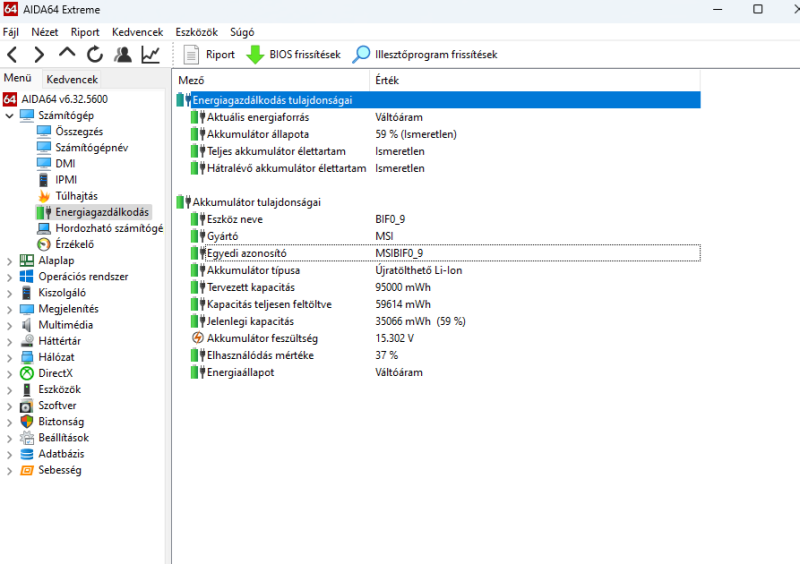The image size is (800, 564).
Task: Select the Energiaállapot row
Action: 445,372
